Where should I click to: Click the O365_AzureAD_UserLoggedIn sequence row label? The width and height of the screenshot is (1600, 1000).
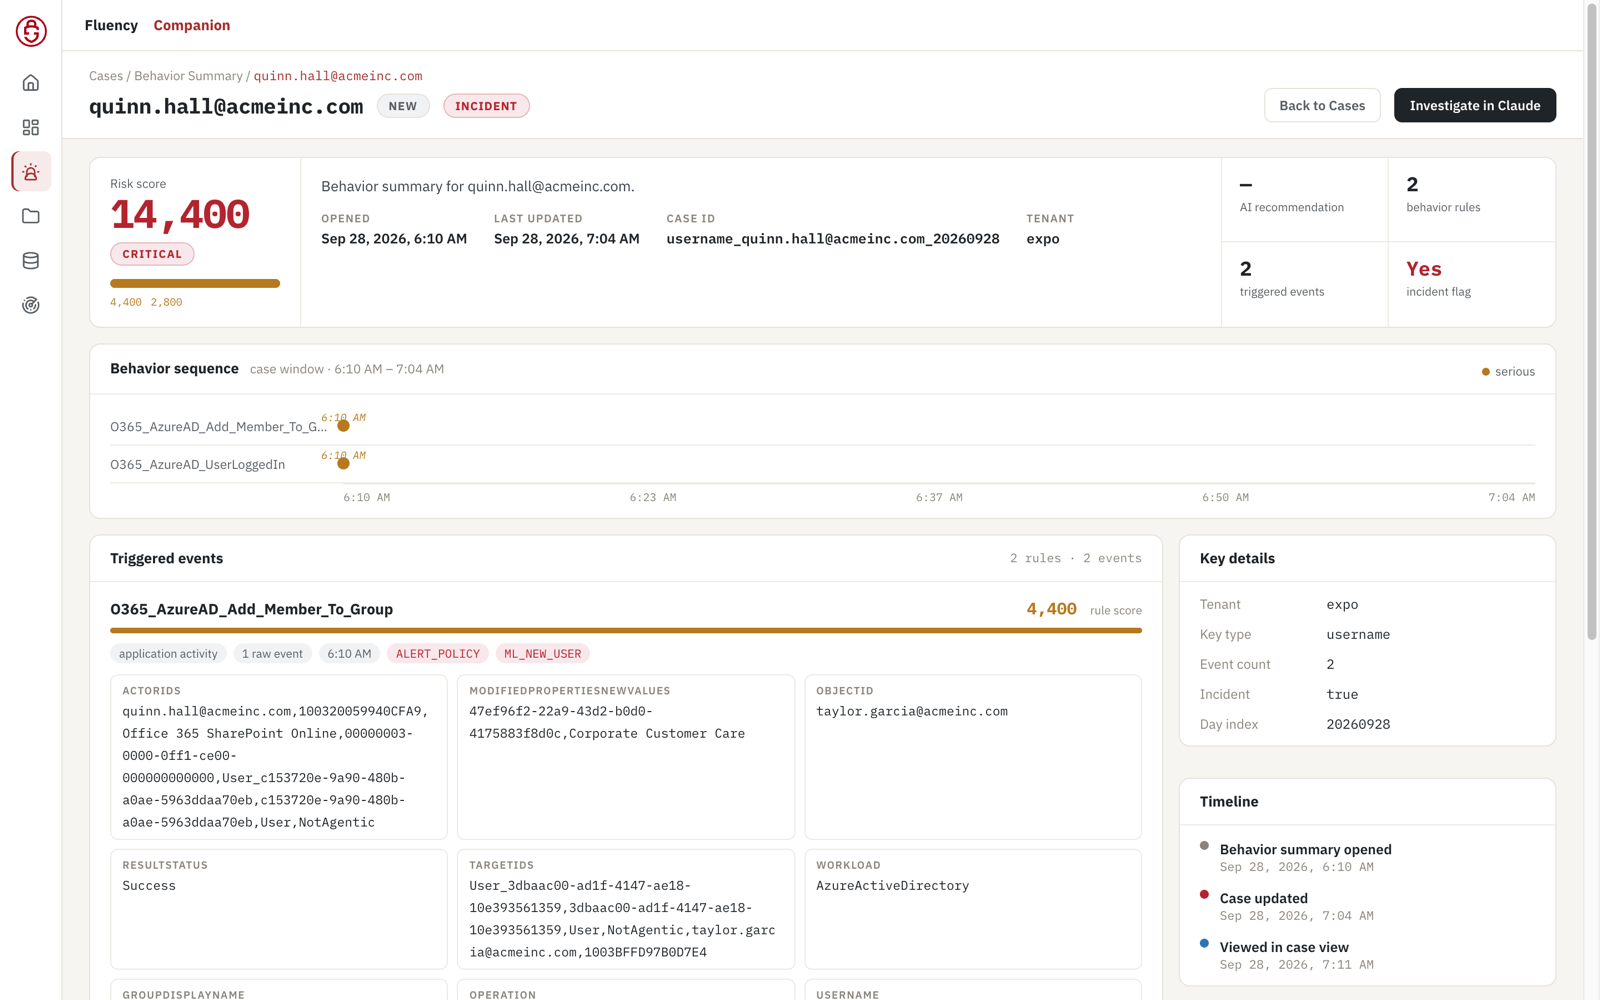(x=198, y=465)
